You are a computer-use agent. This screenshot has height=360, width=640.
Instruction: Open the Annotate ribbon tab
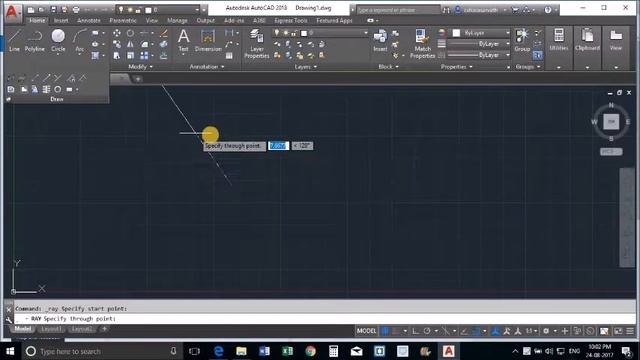(x=89, y=20)
